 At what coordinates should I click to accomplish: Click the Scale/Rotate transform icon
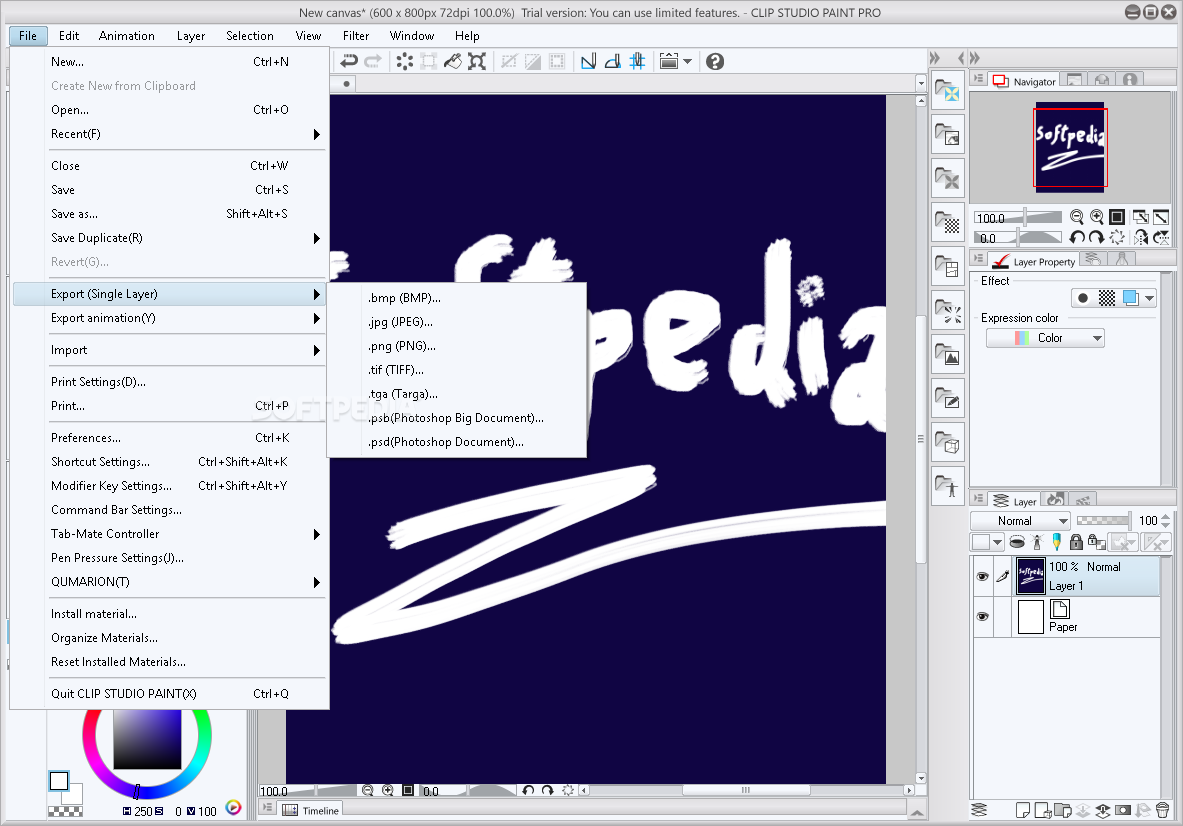click(477, 61)
